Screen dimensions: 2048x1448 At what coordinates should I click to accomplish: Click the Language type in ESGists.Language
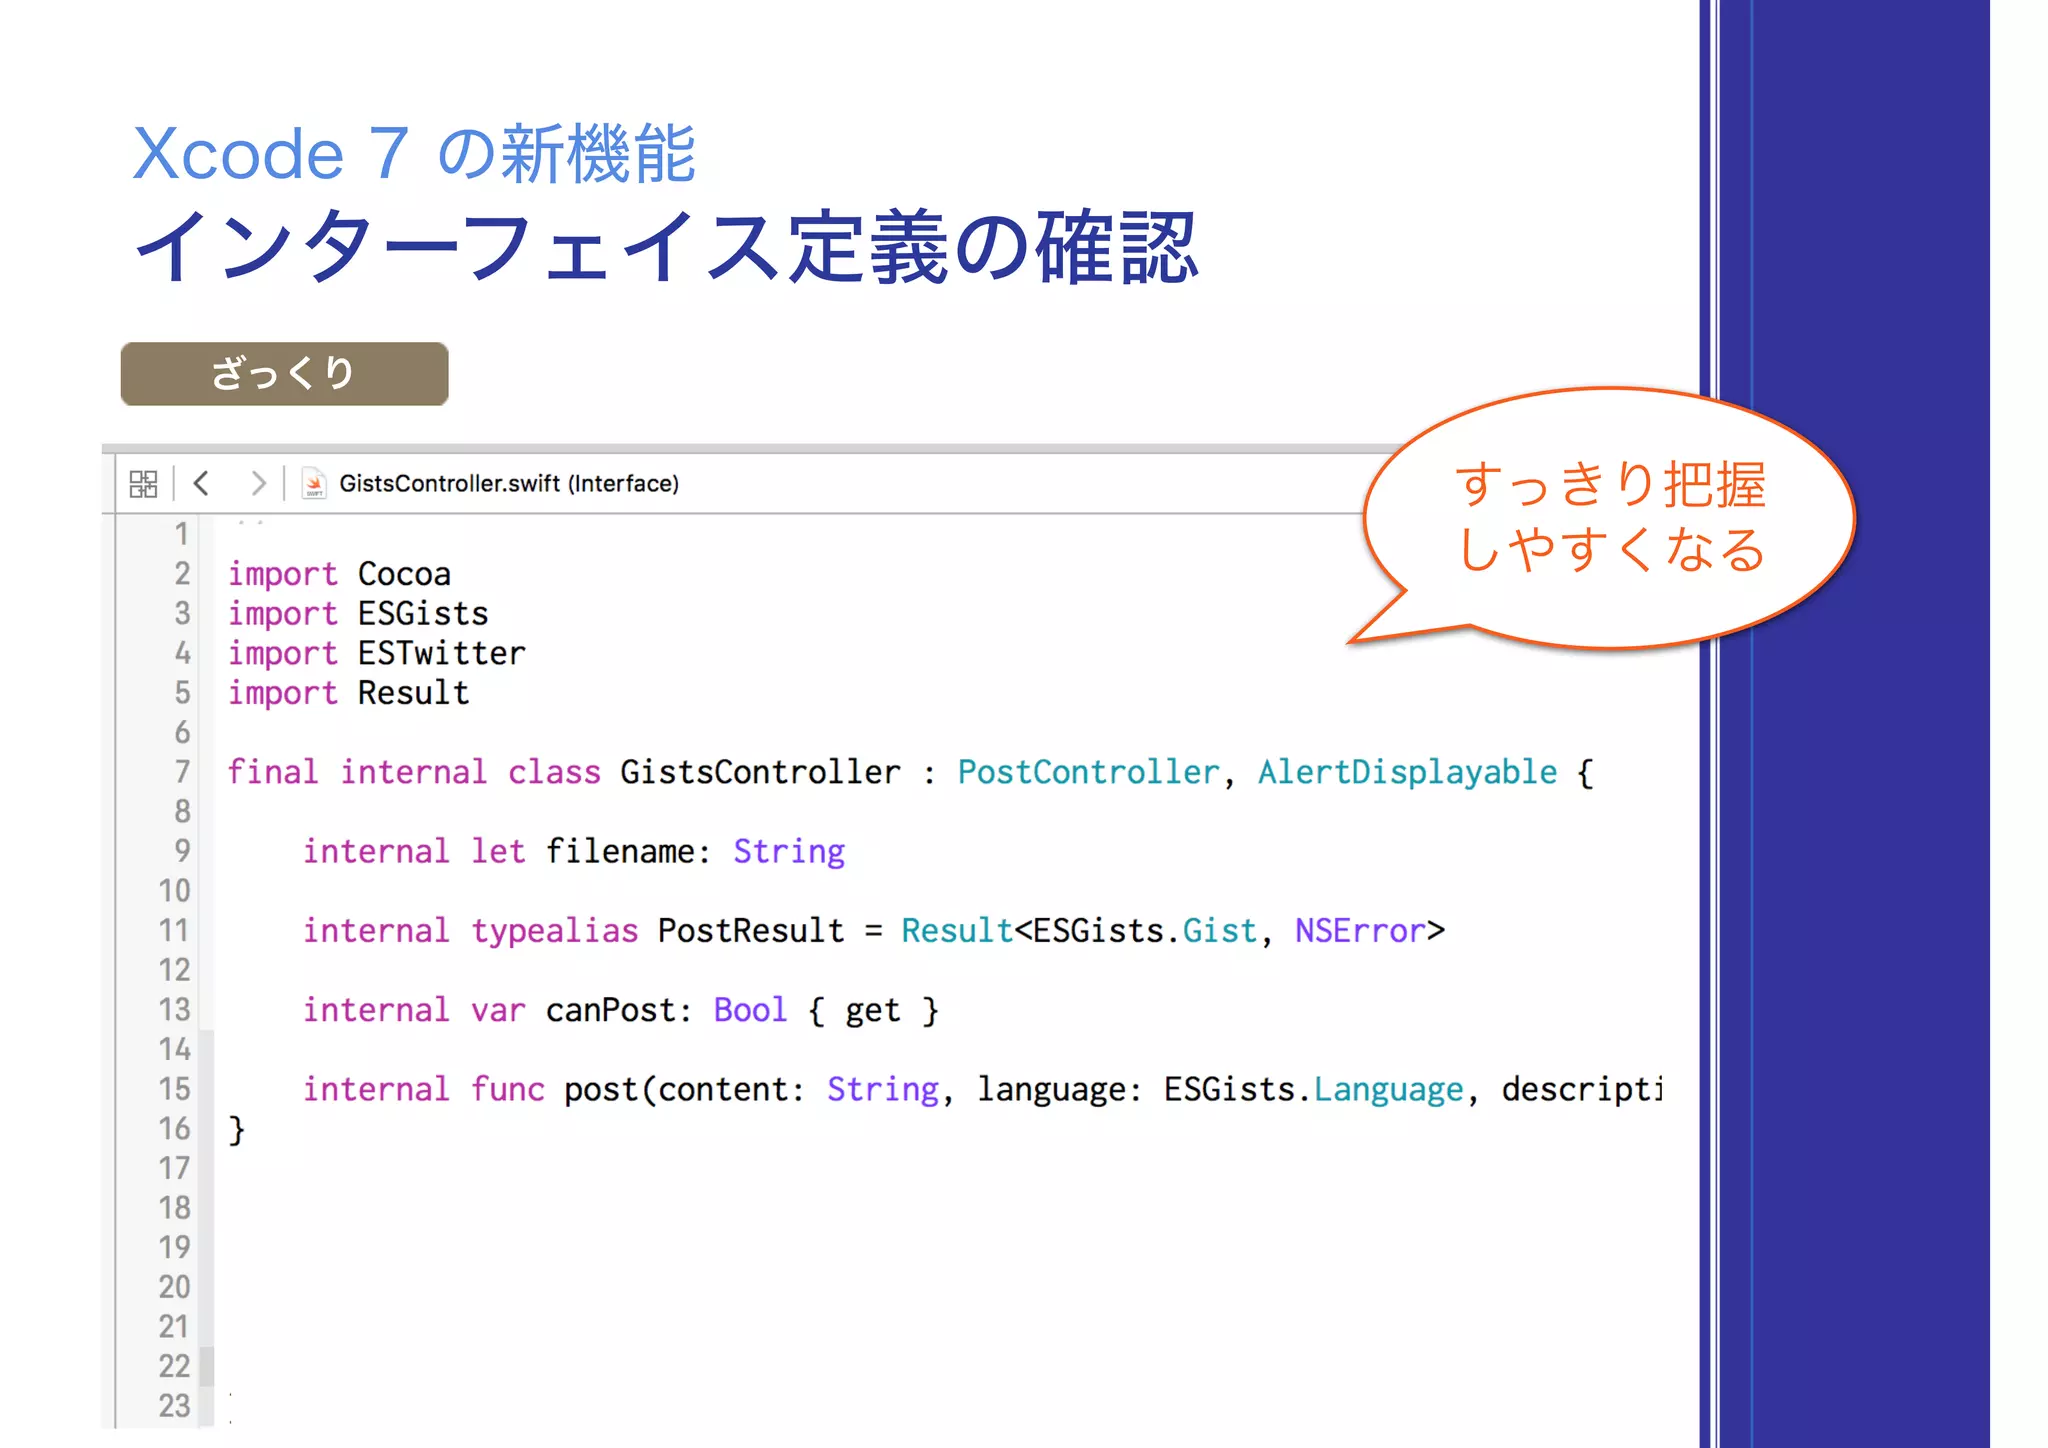coord(1388,1089)
